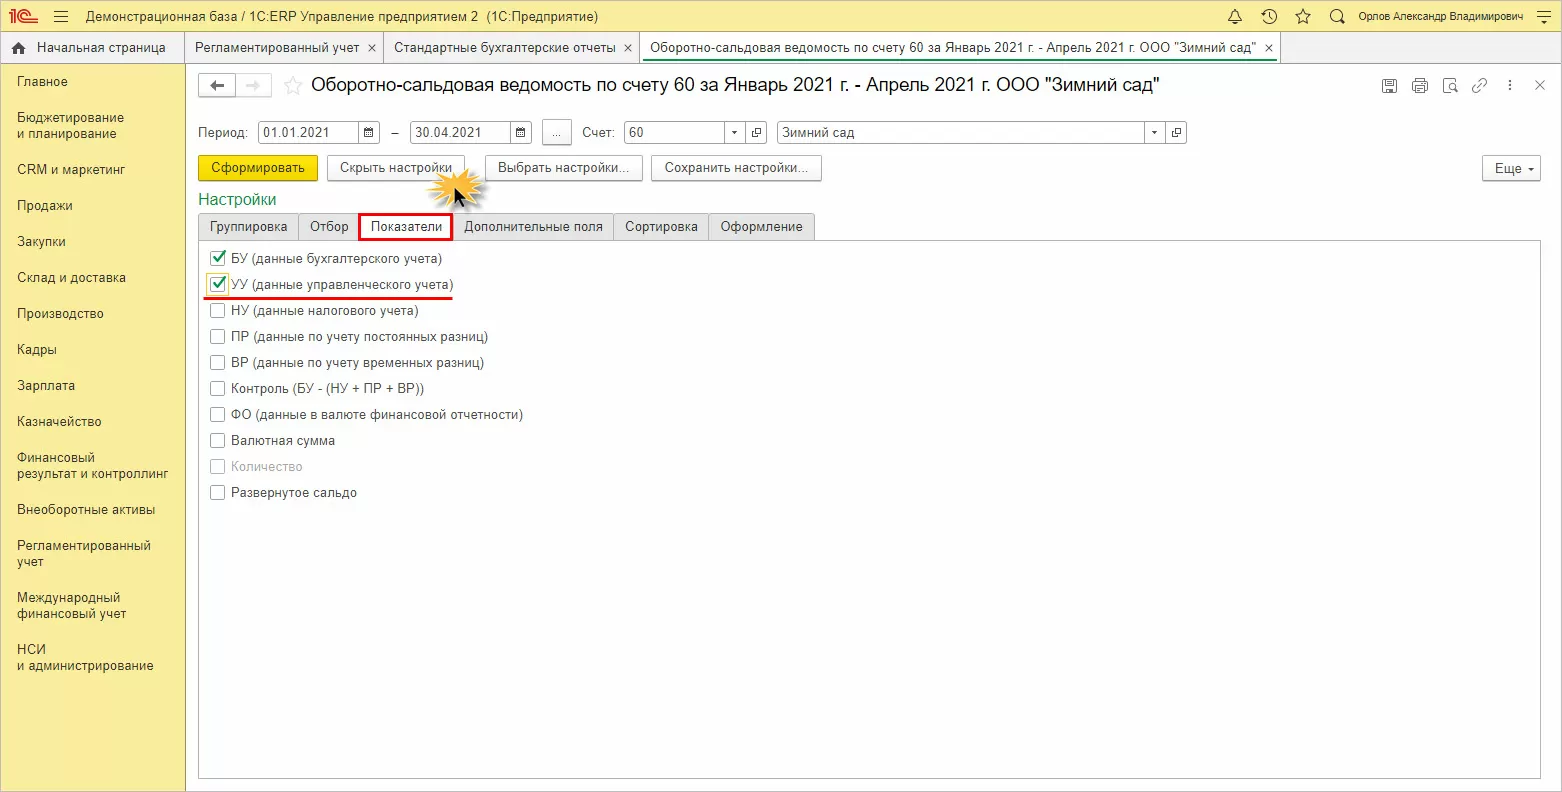Switch to Стандартные бухгалтерские отчеты tab
This screenshot has height=792, width=1562.
click(x=505, y=48)
